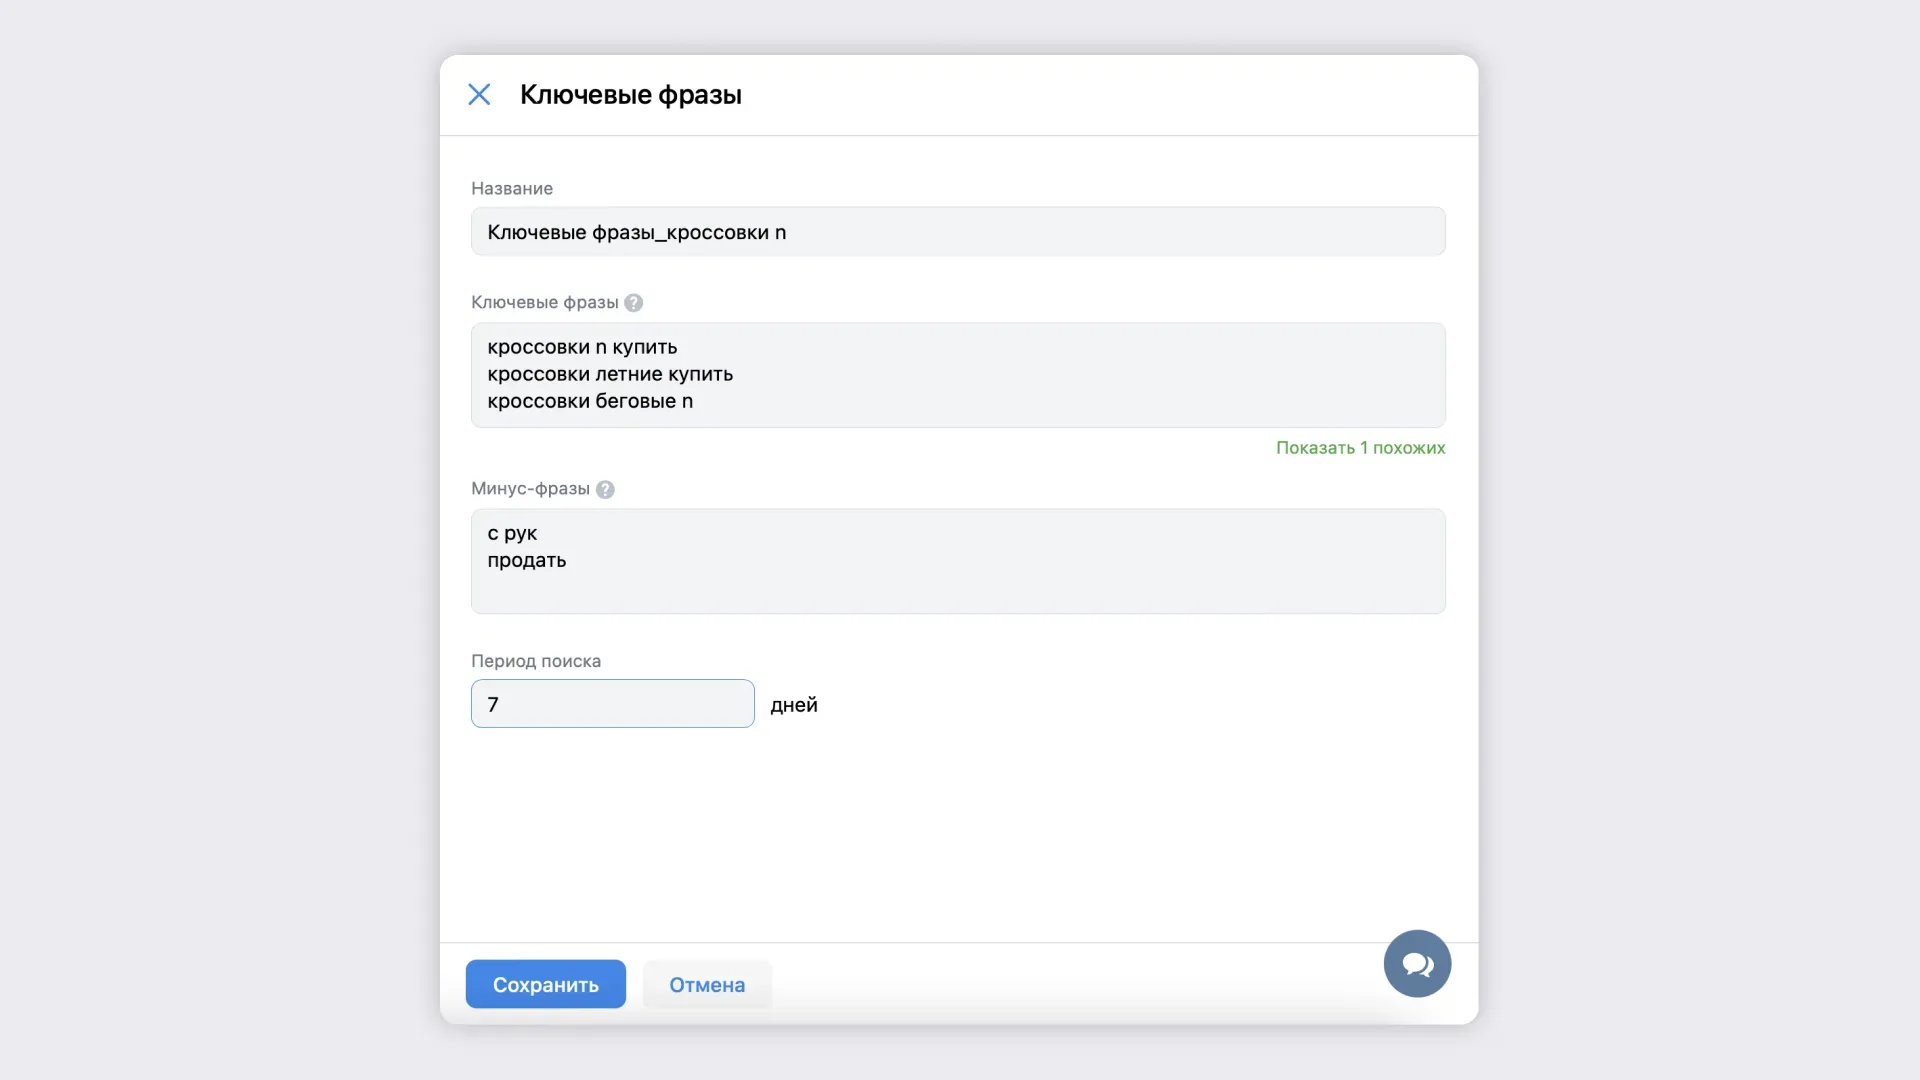Focus the Период поиска days field

612,704
